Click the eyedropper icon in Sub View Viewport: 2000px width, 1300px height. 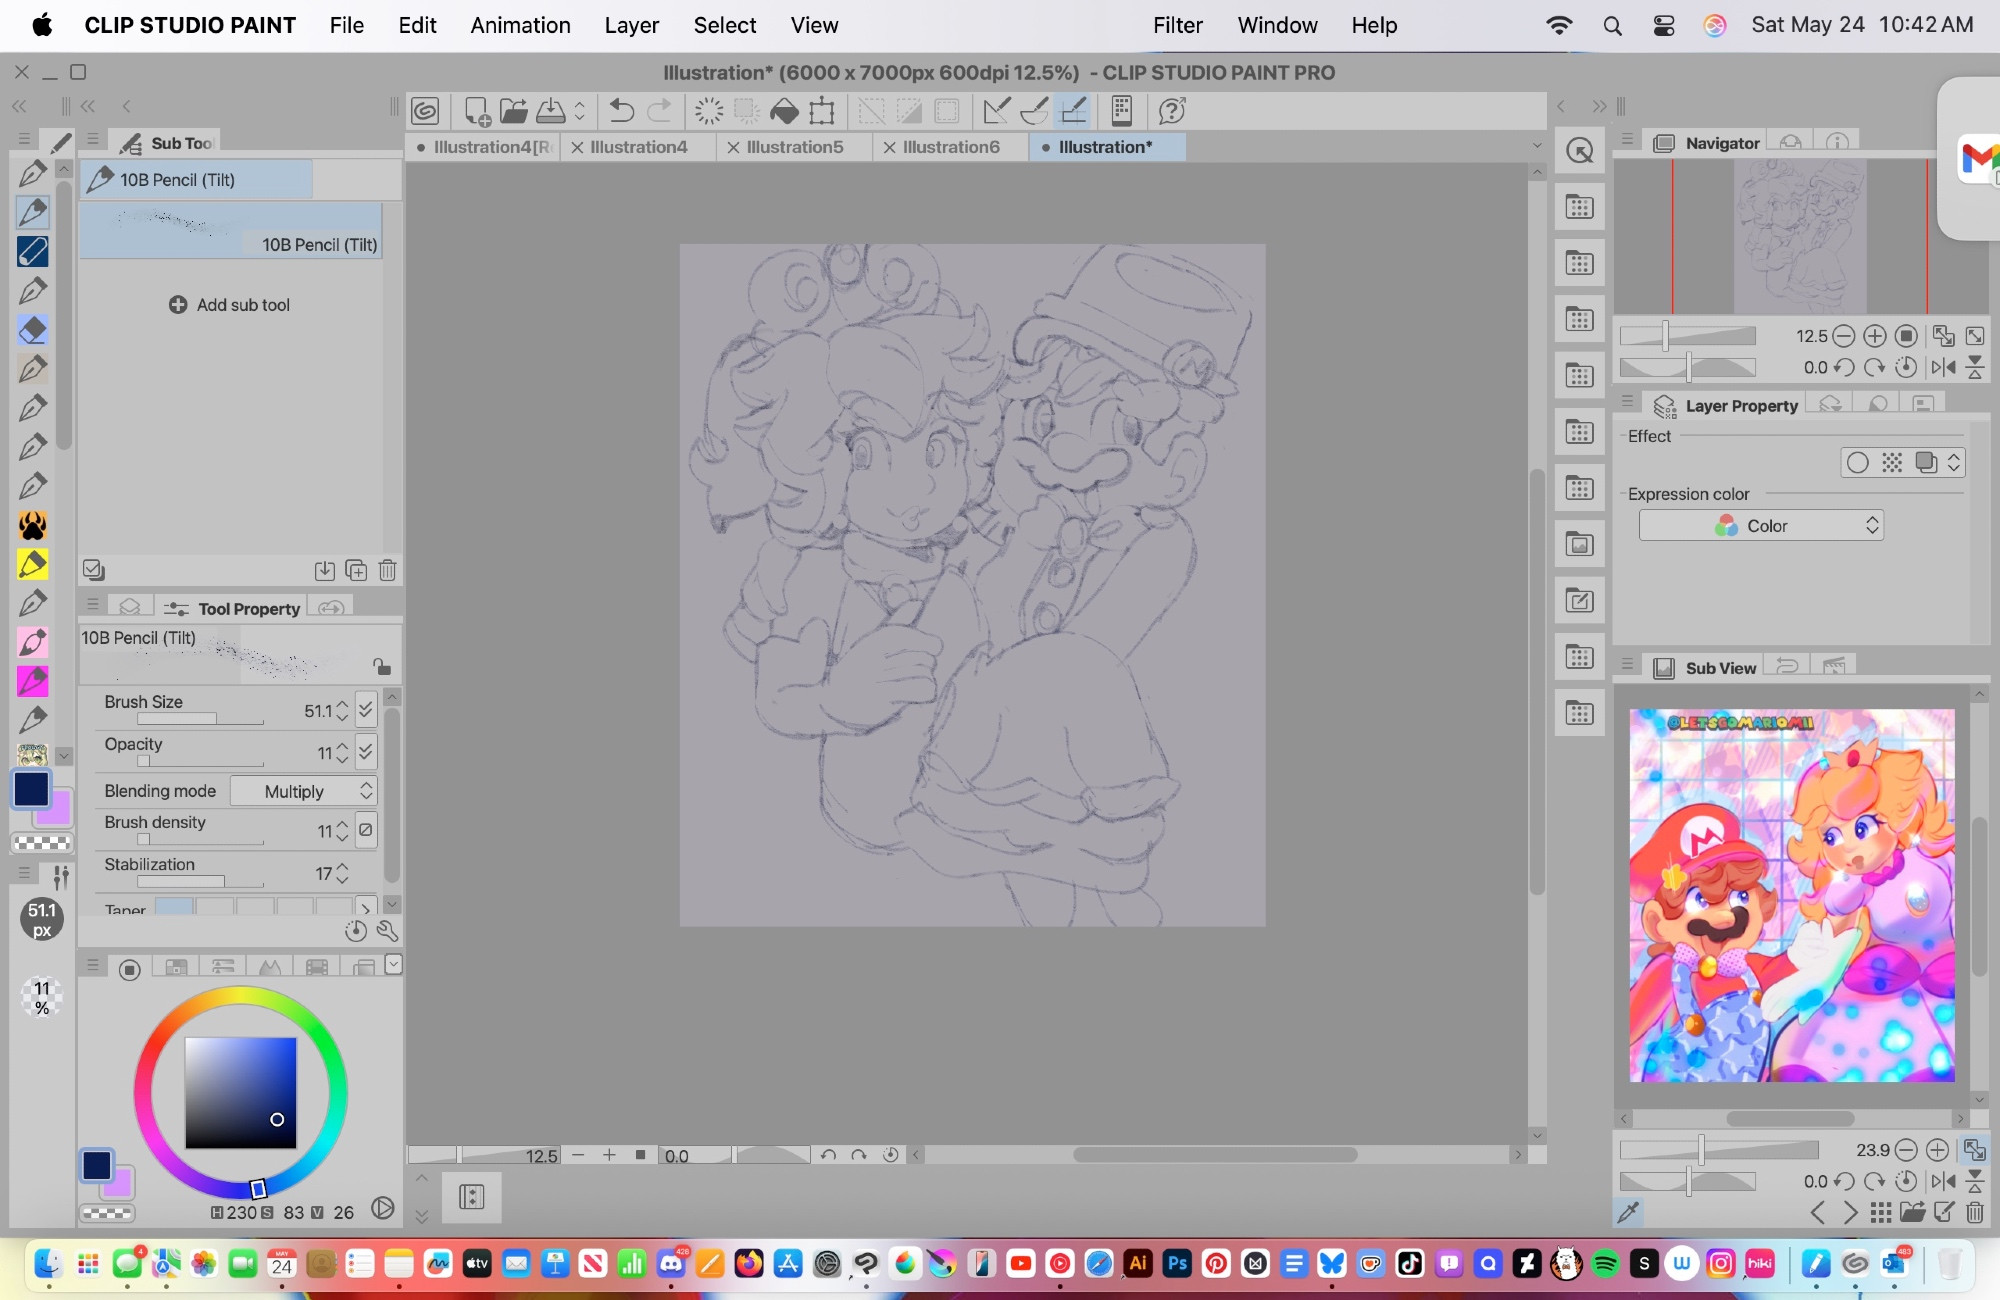(1628, 1212)
